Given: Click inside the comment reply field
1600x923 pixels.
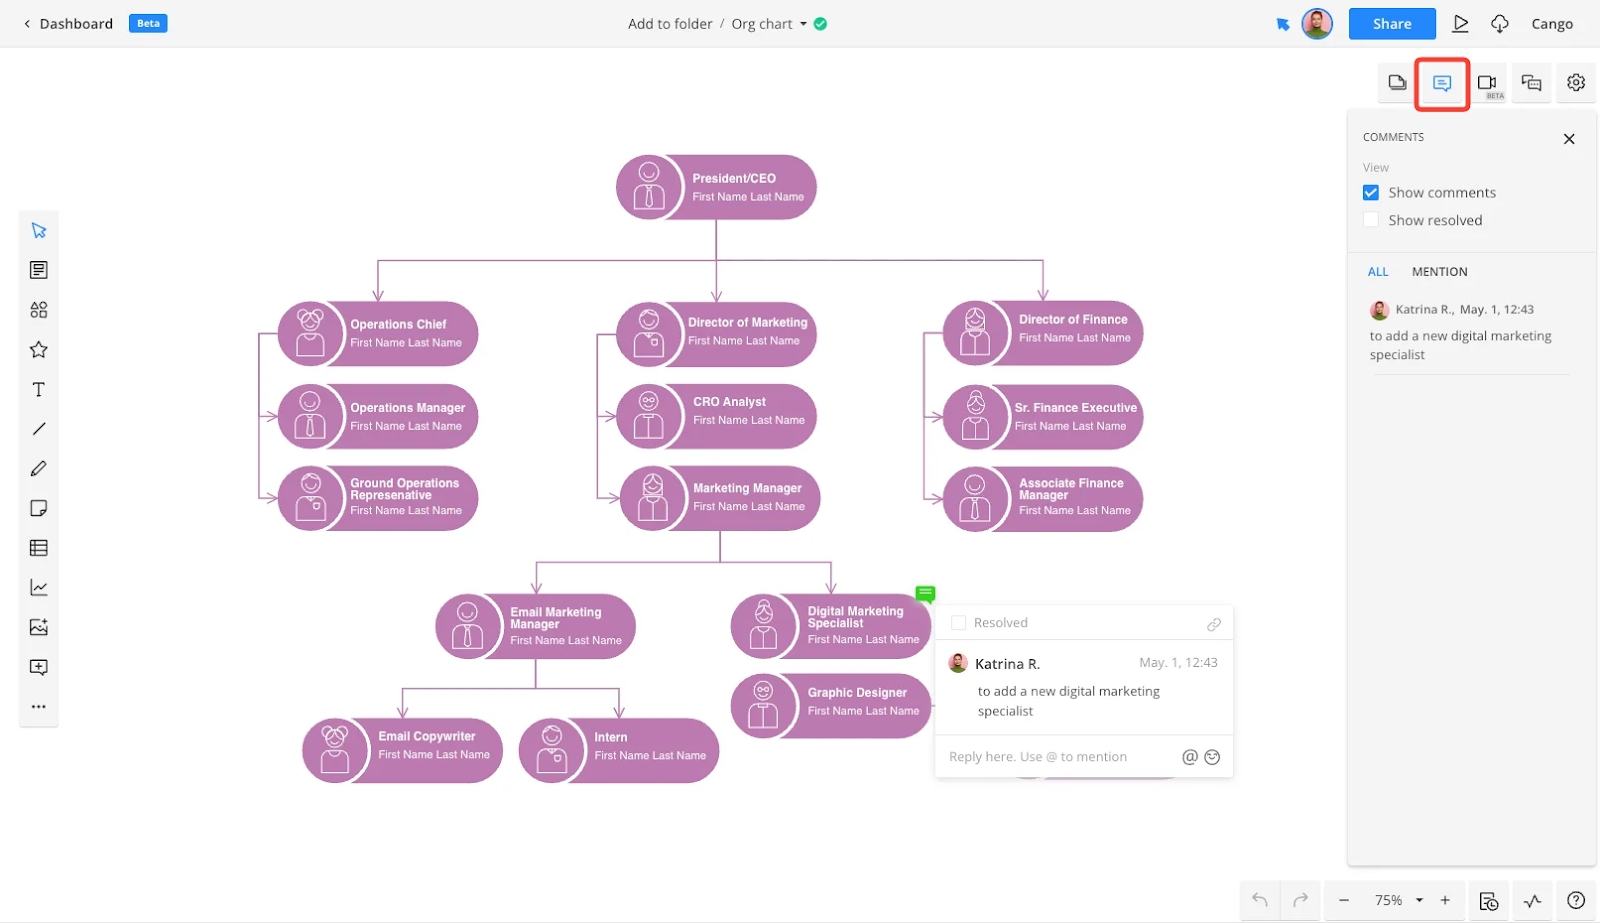Looking at the screenshot, I should (x=1060, y=756).
